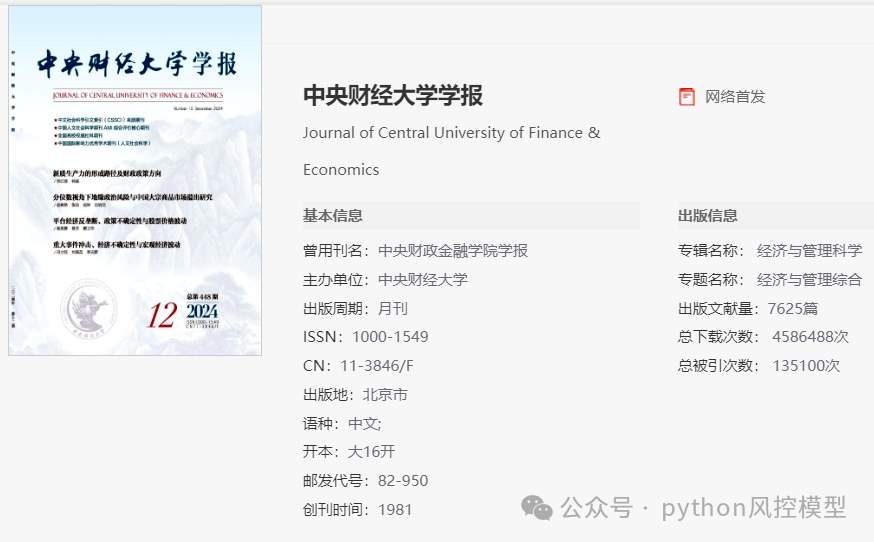Select the title 中央财经大学学报
The image size is (874, 542).
393,95
